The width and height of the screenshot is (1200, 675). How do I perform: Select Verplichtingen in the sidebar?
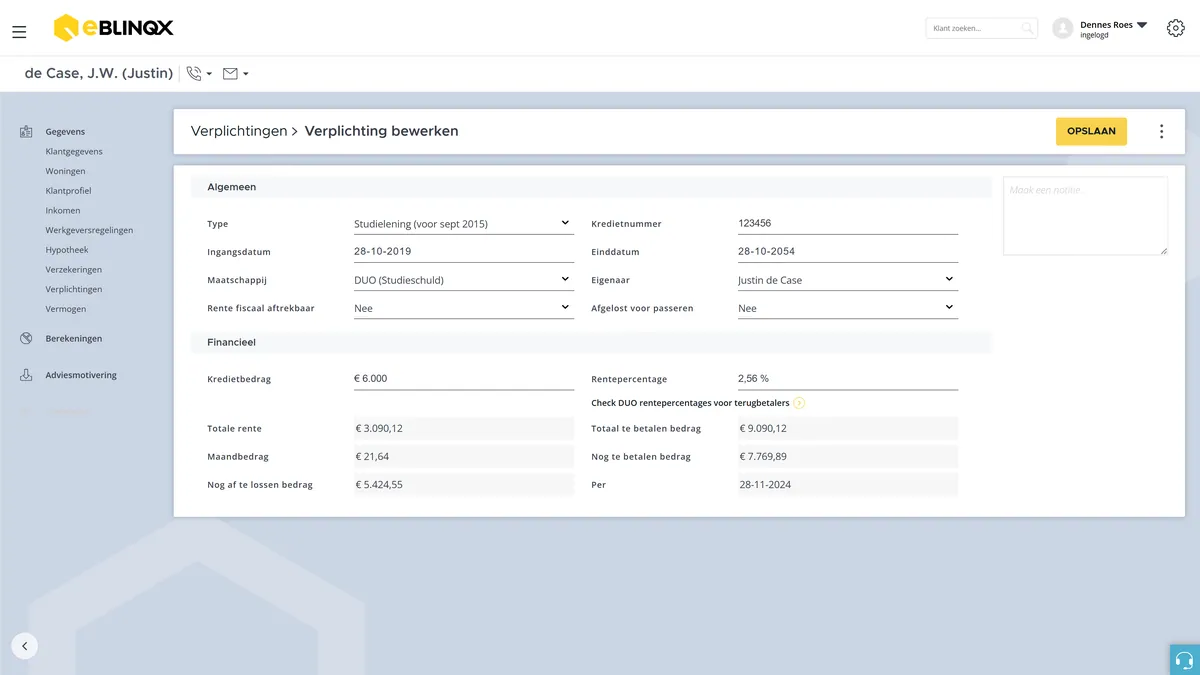coord(74,289)
